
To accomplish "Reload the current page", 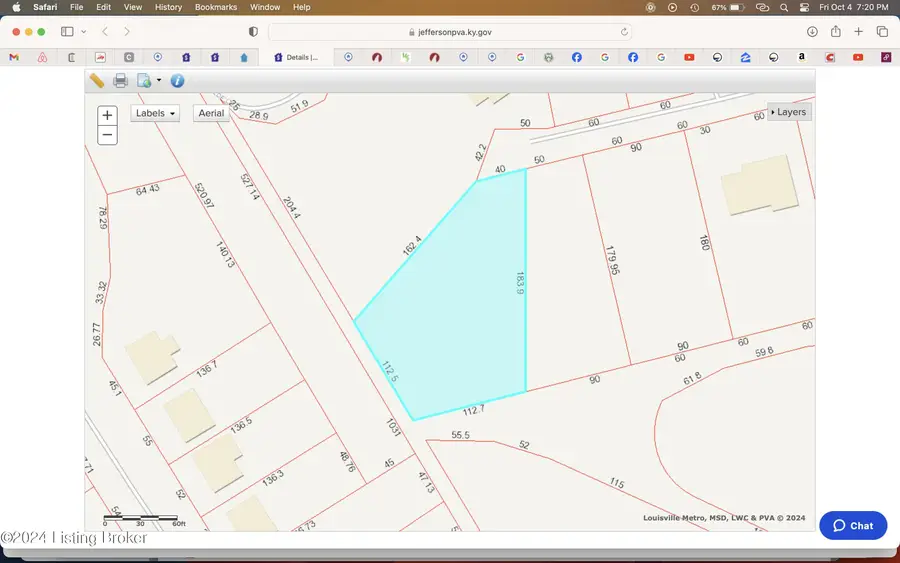I will pos(624,32).
